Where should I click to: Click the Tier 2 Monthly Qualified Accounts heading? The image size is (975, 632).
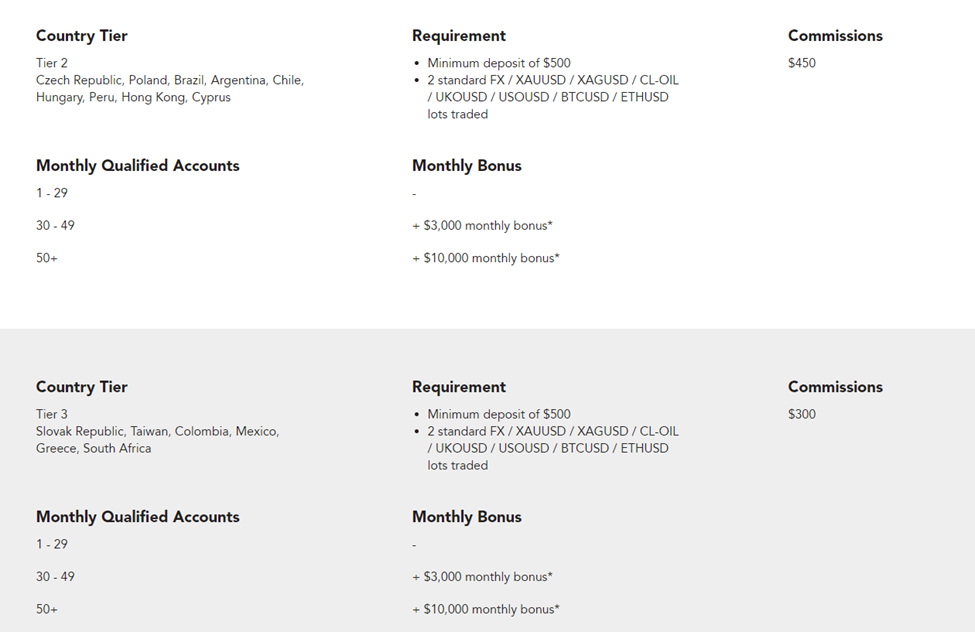[138, 166]
